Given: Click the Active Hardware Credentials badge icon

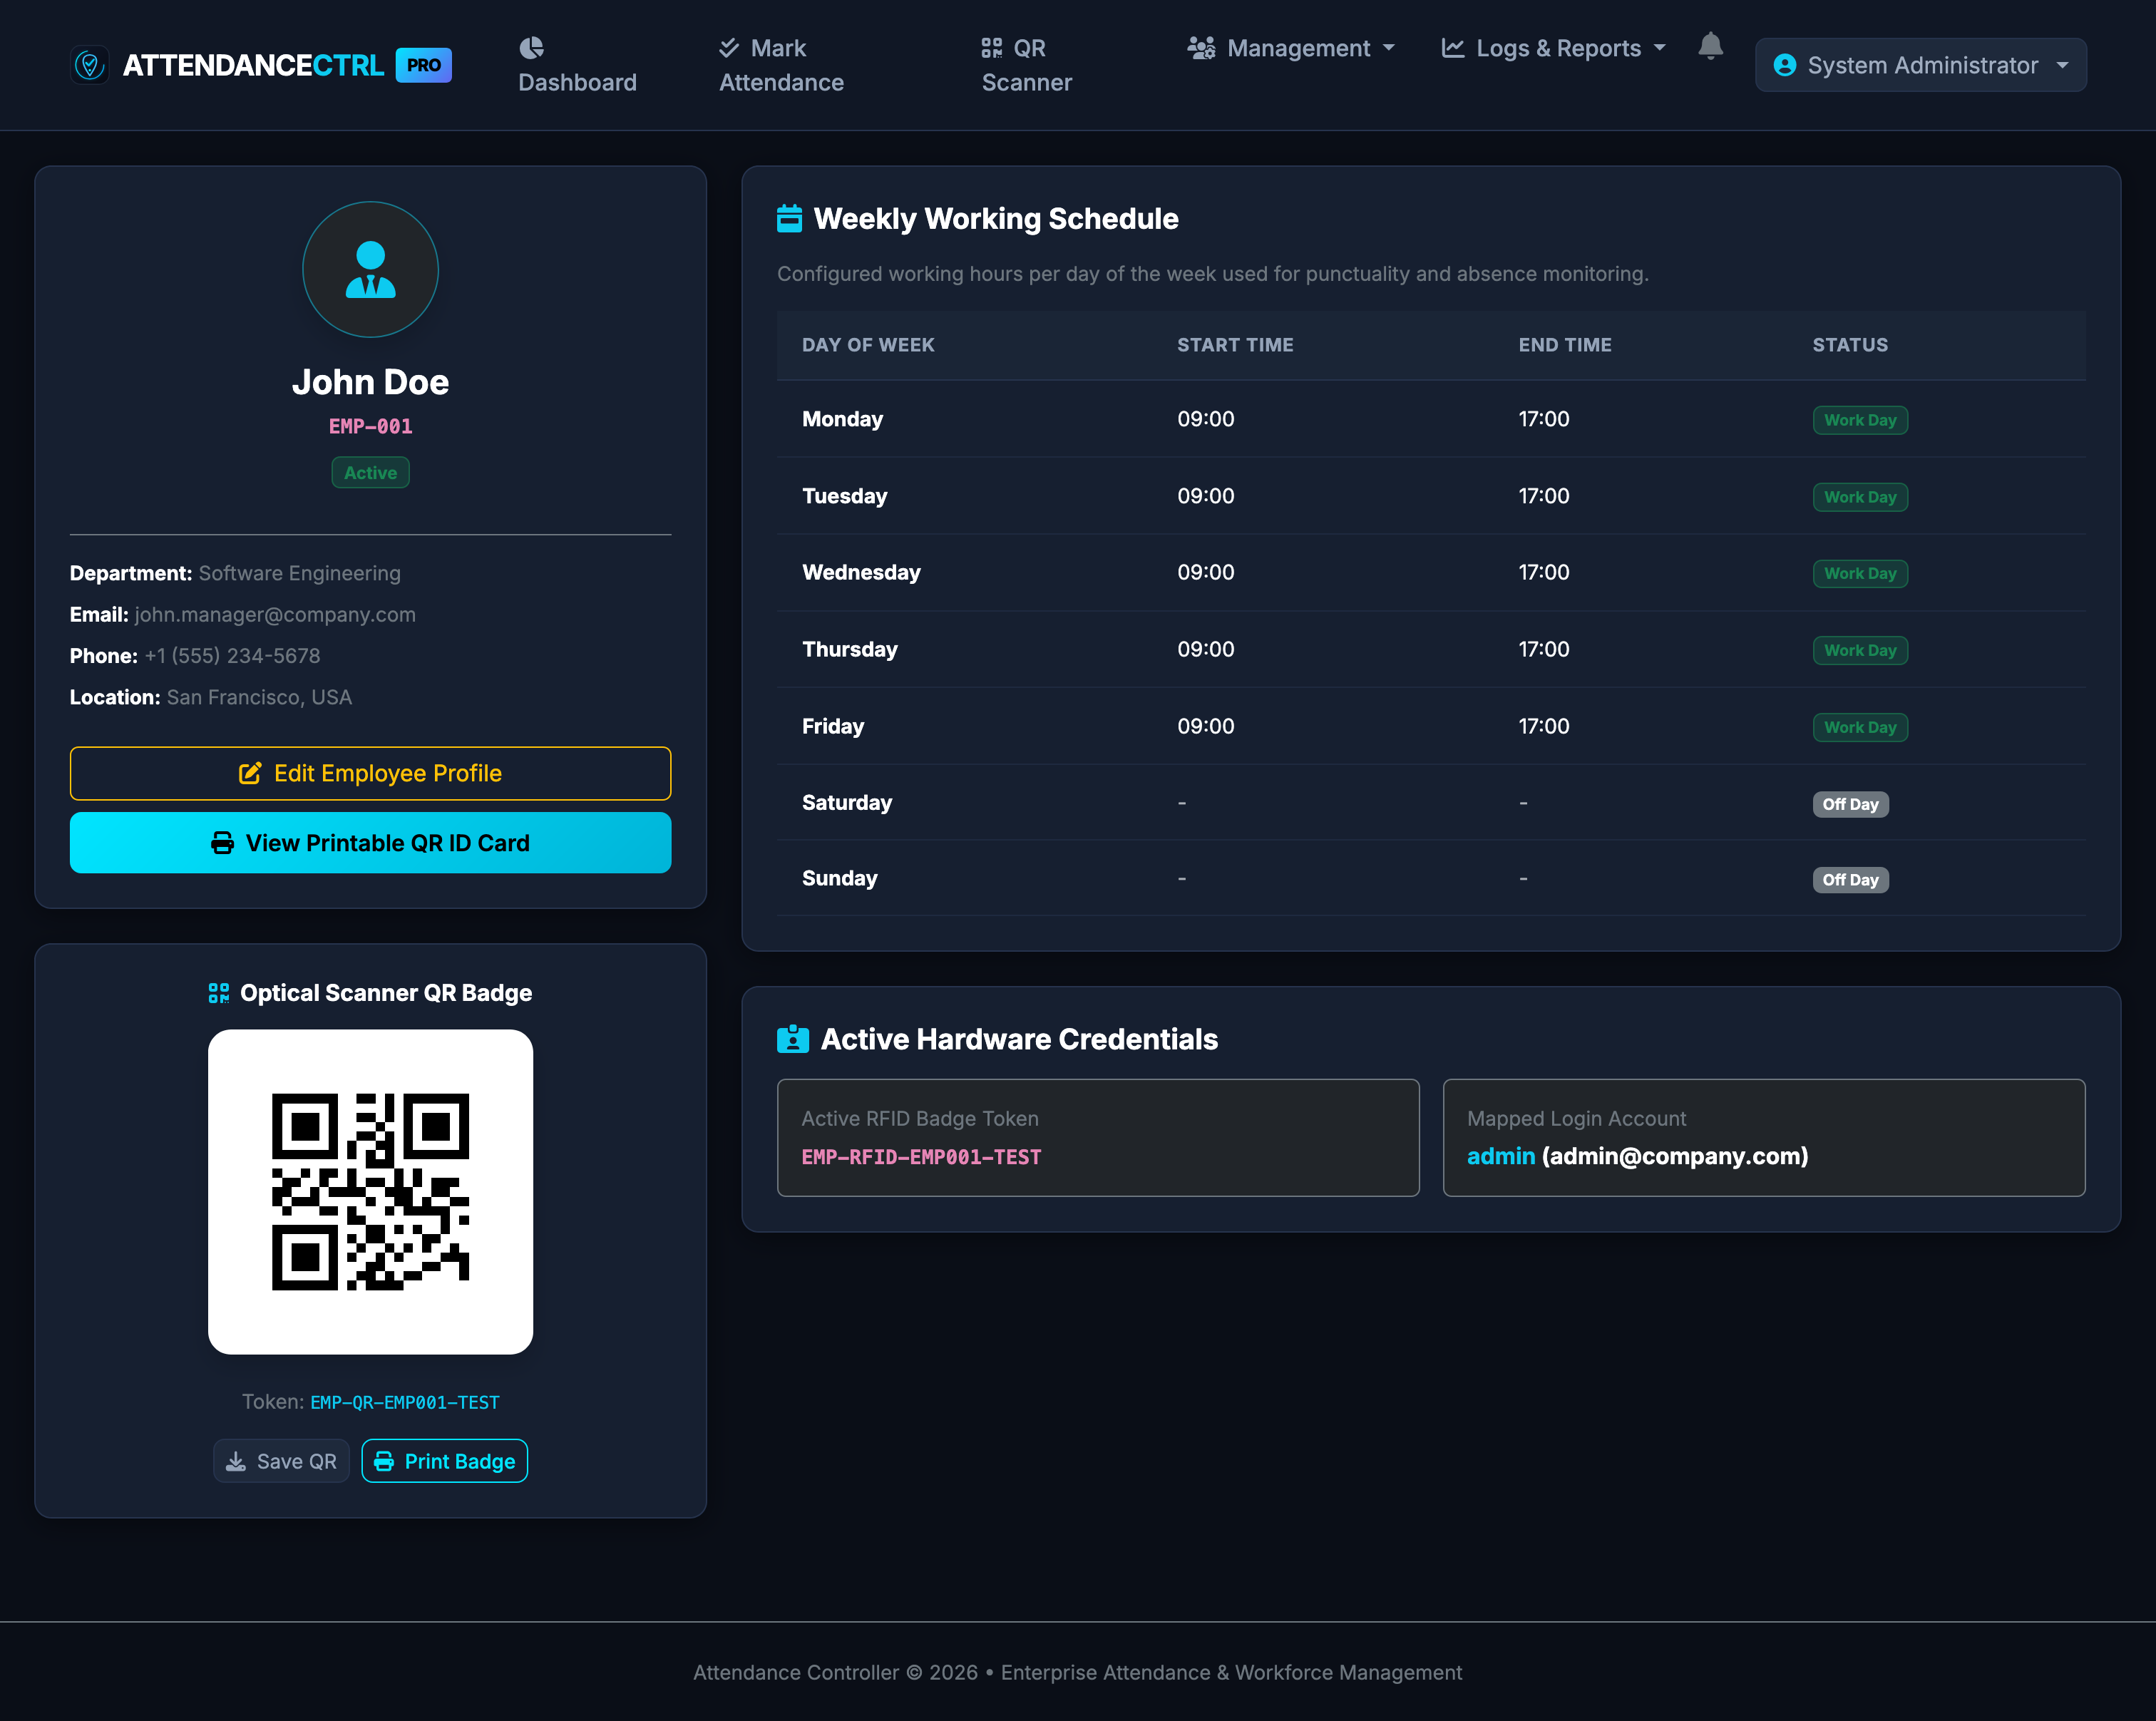Looking at the screenshot, I should pyautogui.click(x=792, y=1039).
